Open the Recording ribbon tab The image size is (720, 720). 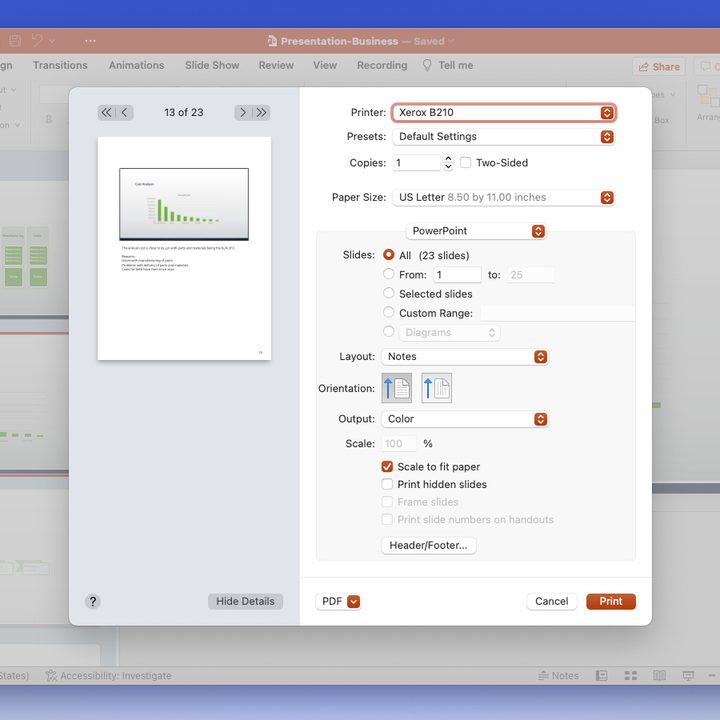click(x=382, y=65)
